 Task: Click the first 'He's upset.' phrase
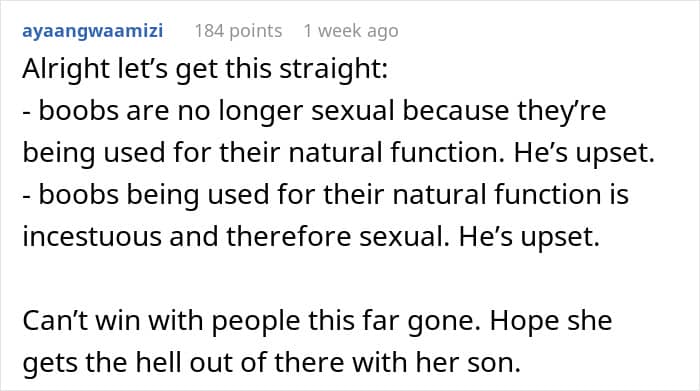click(x=584, y=153)
